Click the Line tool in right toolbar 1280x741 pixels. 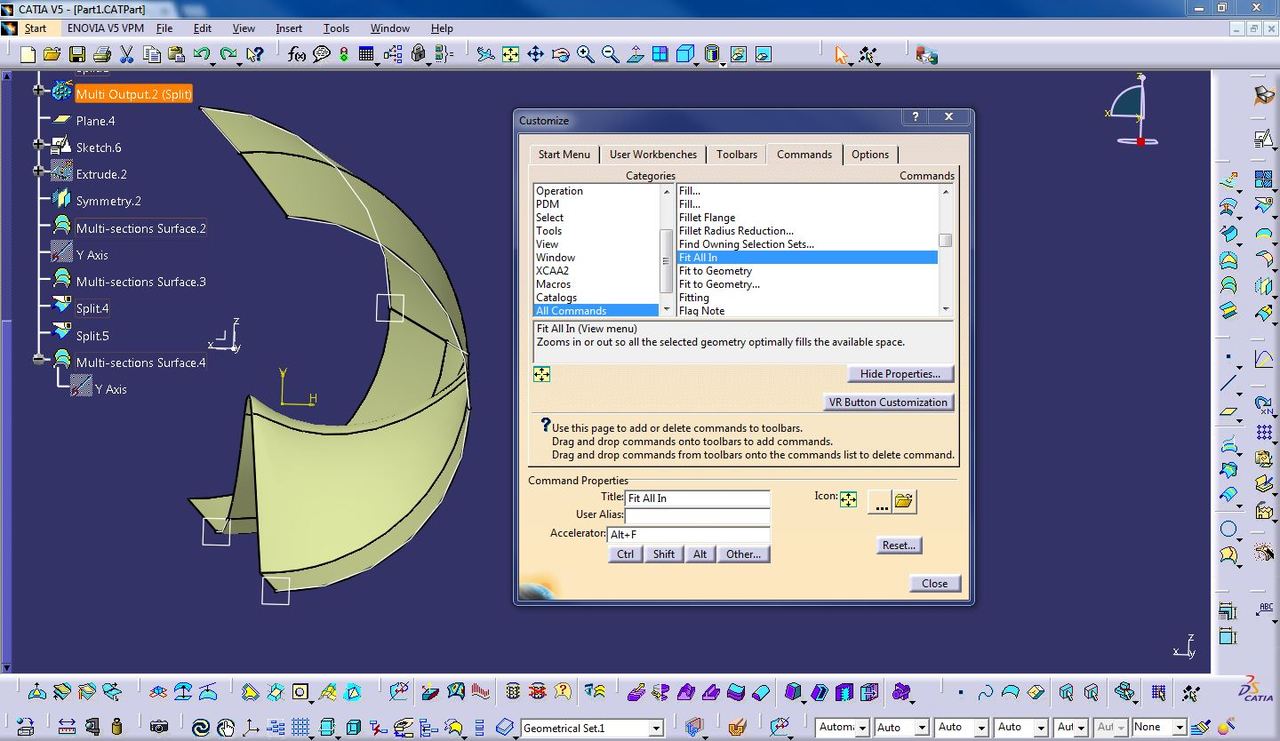[1229, 383]
